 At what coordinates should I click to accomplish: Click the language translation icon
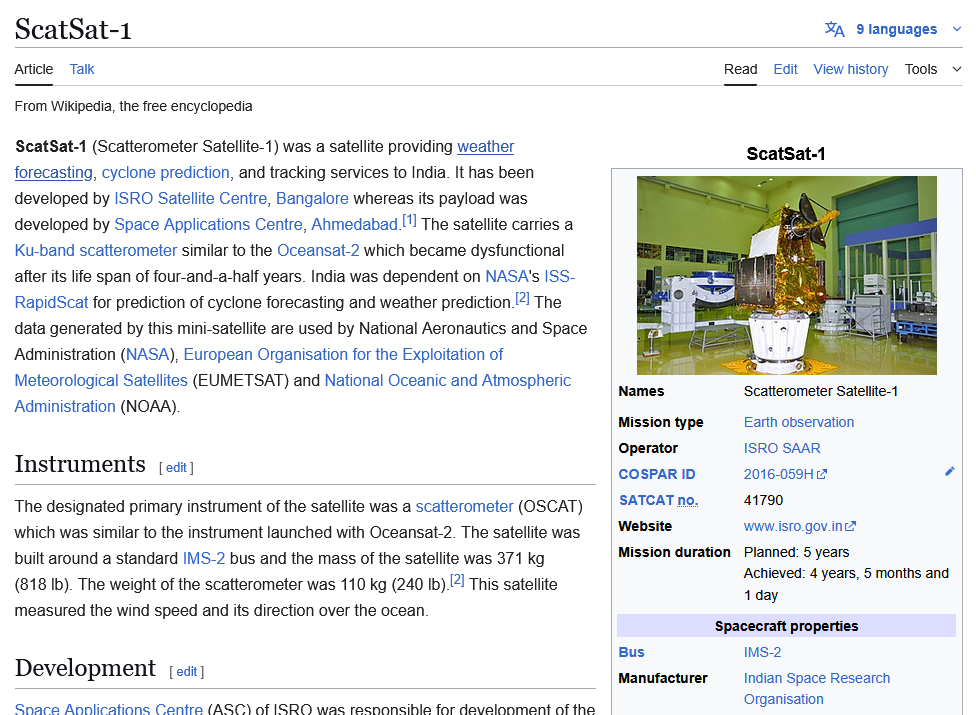pos(834,29)
